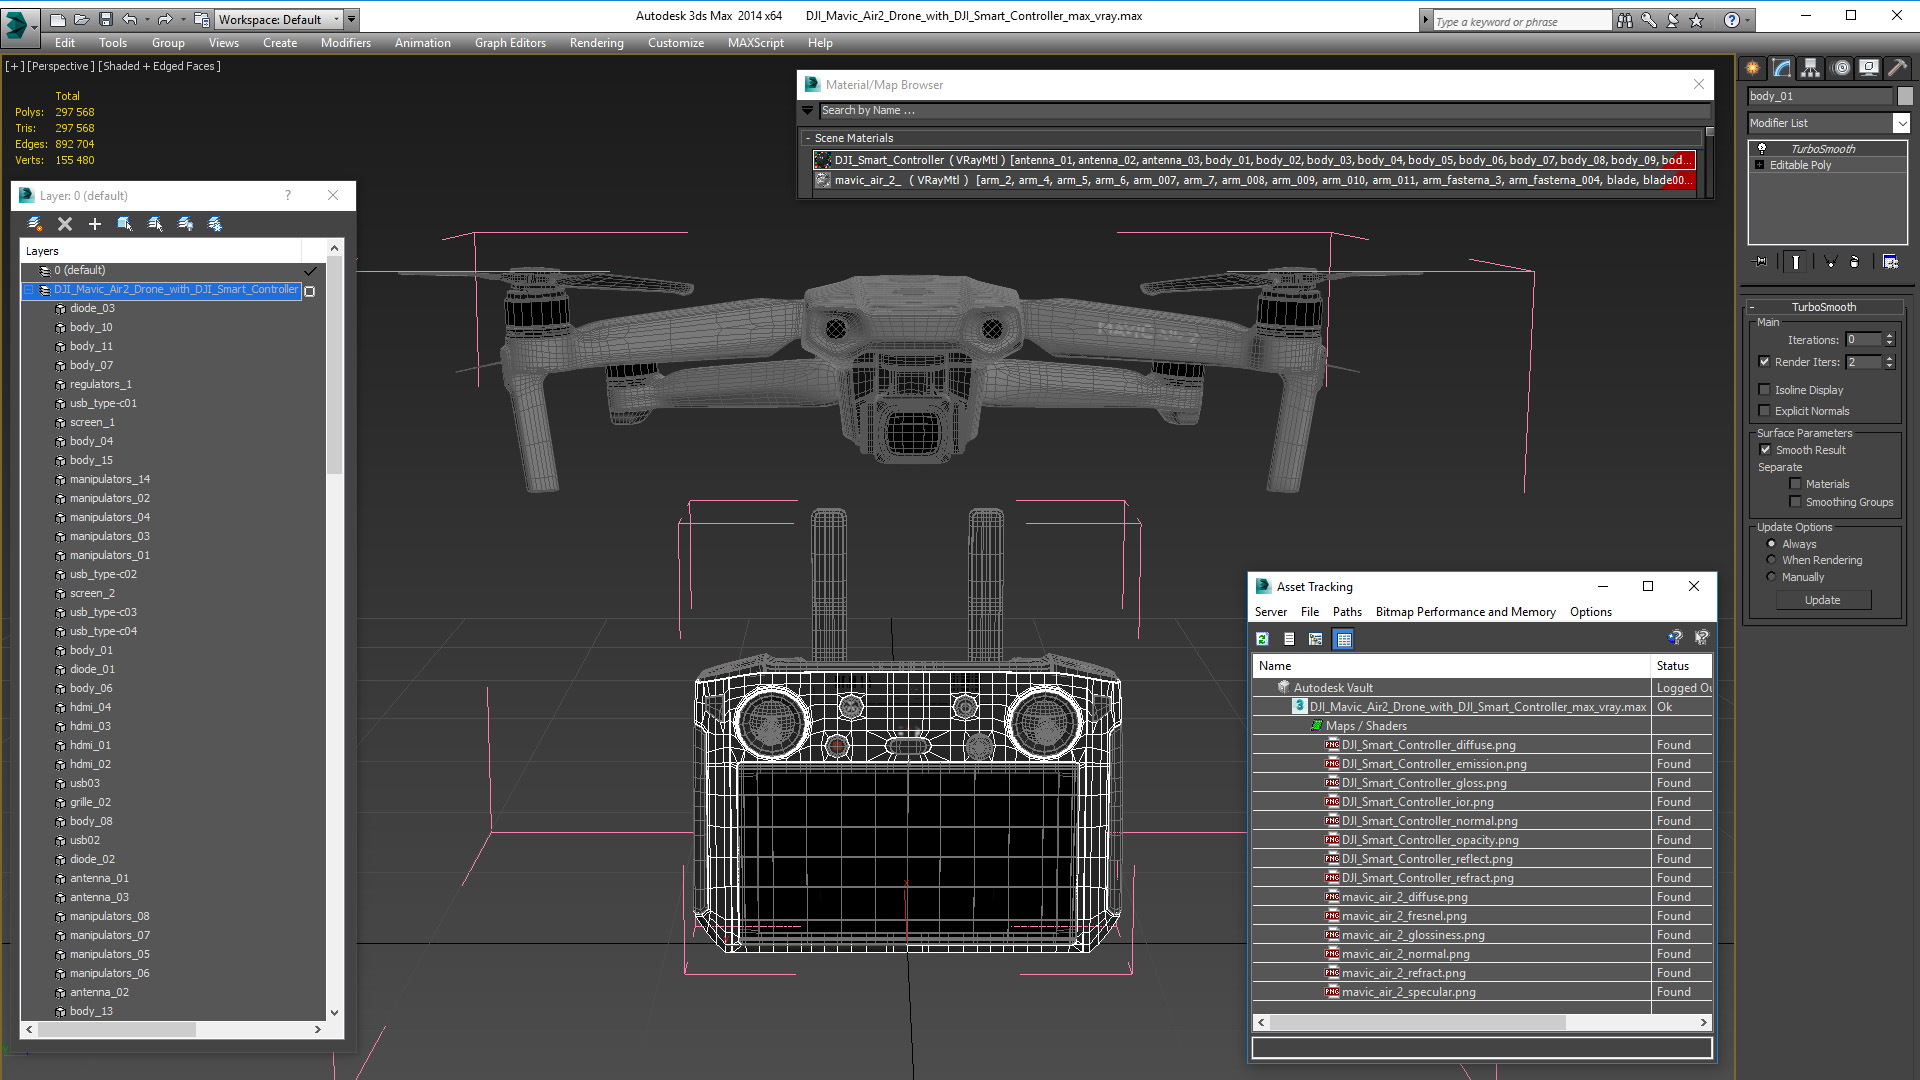This screenshot has height=1080, width=1920.
Task: Select mavic_air_2_ VRayMtl material row
Action: pos(1254,180)
